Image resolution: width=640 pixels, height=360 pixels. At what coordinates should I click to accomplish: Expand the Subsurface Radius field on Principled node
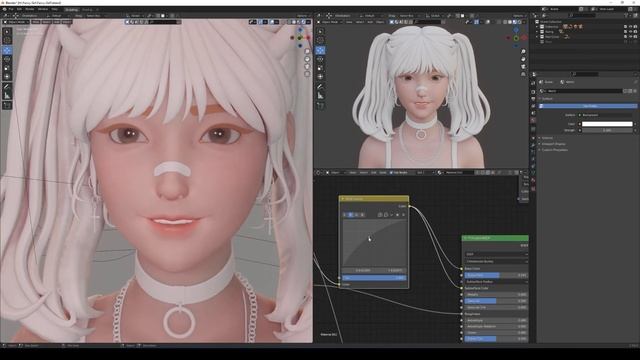(496, 282)
